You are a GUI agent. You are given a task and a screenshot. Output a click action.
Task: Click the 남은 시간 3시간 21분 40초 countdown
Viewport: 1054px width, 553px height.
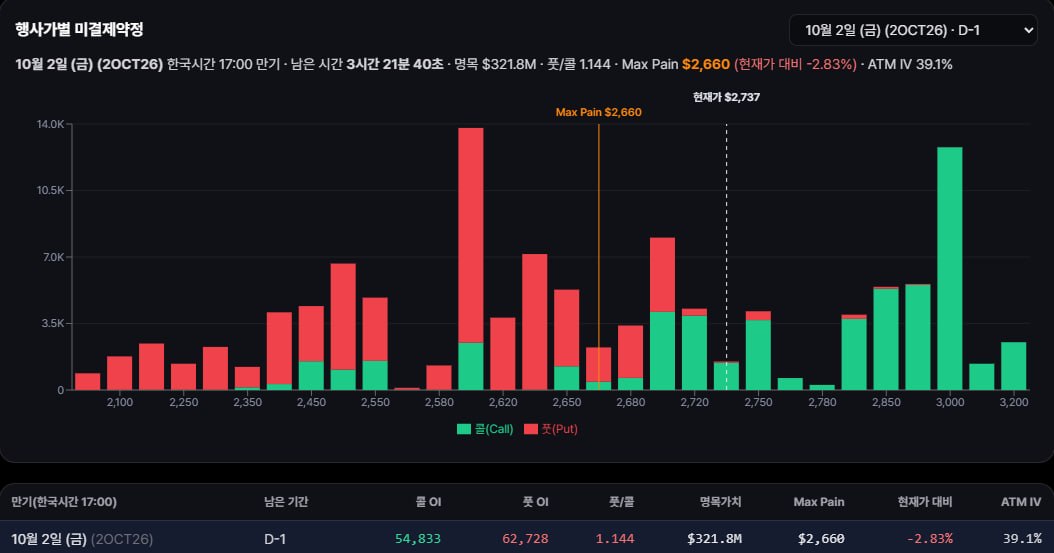(x=367, y=65)
